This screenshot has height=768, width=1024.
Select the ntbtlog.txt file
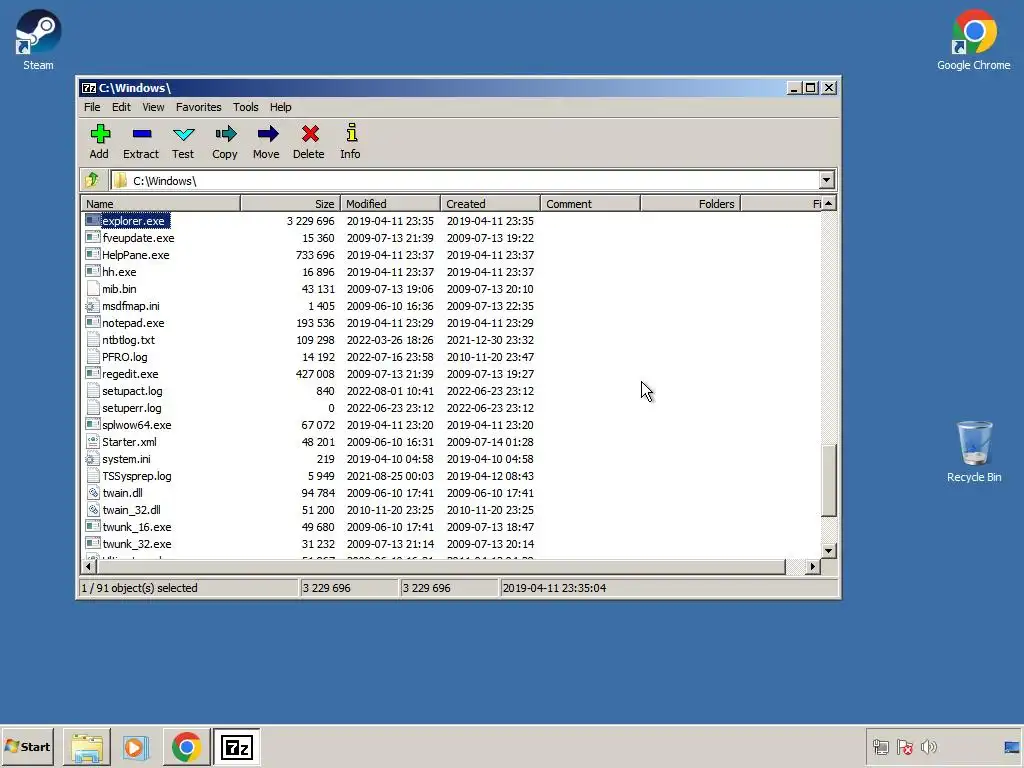pos(128,340)
